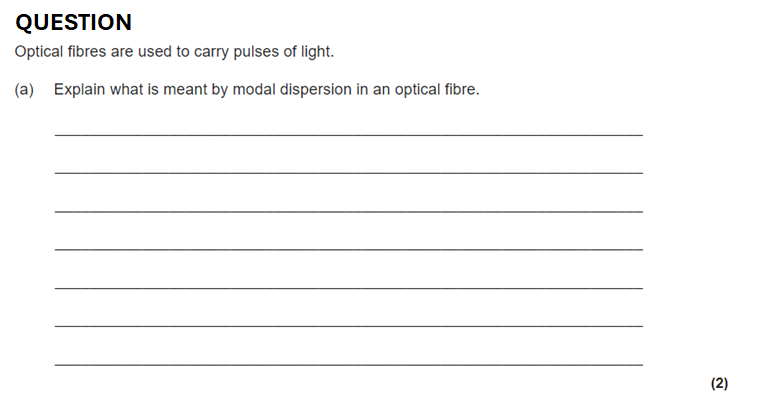
Task: Click the (a) part label
Action: [x=24, y=90]
